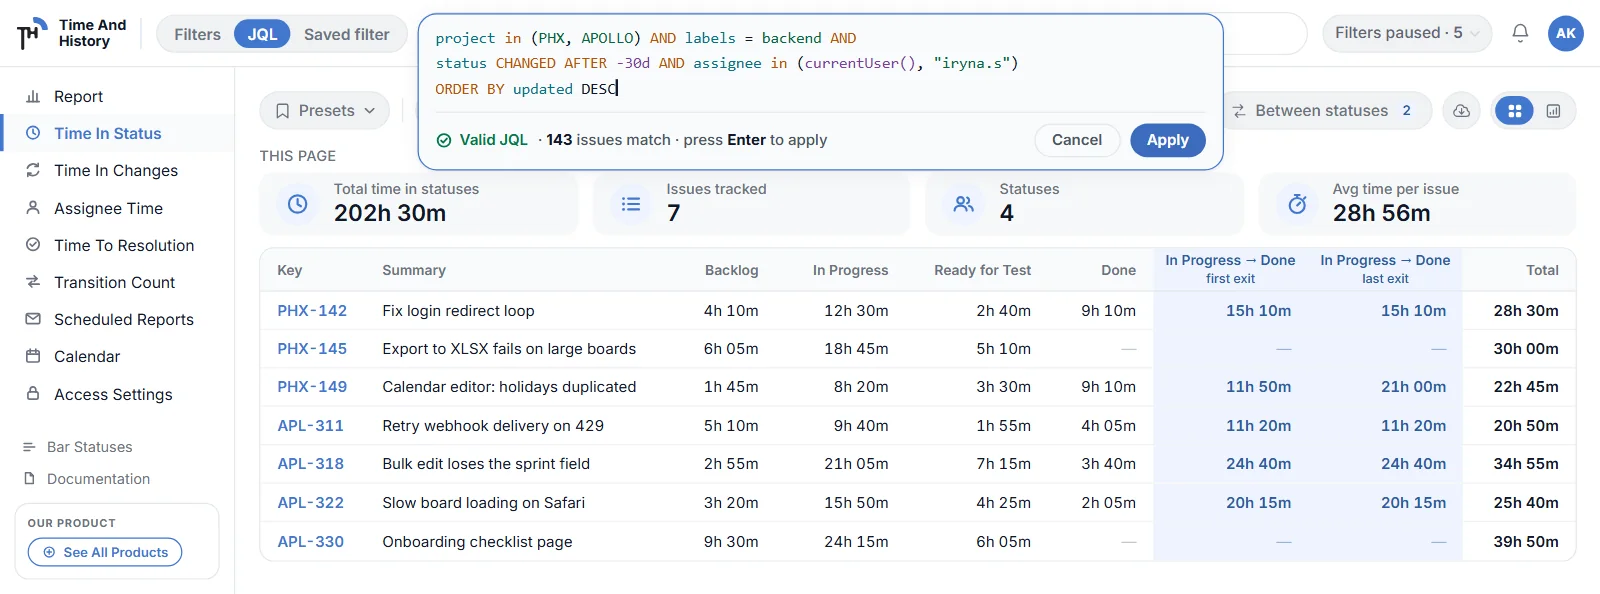Click the Time In Status clock icon
This screenshot has height=594, width=1600.
click(x=33, y=133)
